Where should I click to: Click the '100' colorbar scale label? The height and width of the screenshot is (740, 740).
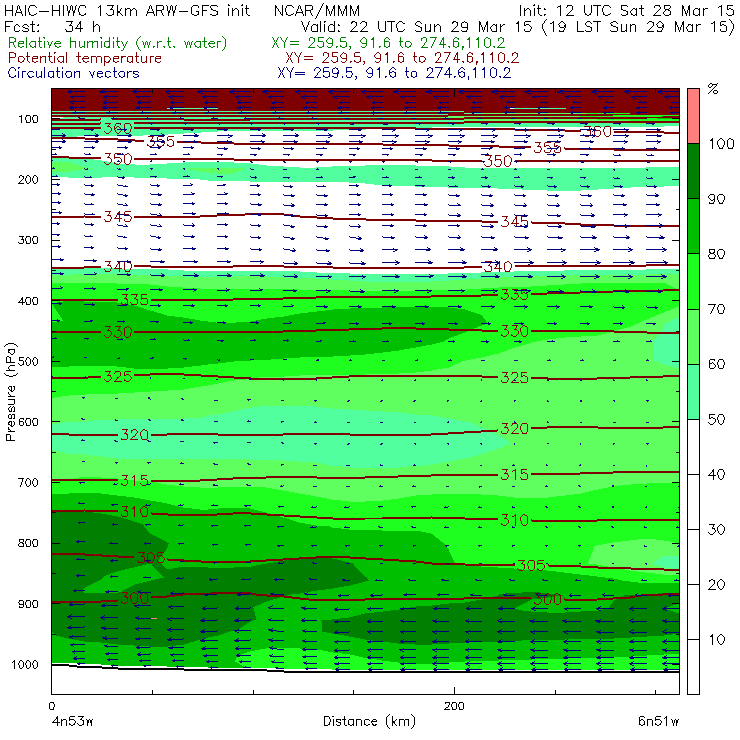(722, 143)
